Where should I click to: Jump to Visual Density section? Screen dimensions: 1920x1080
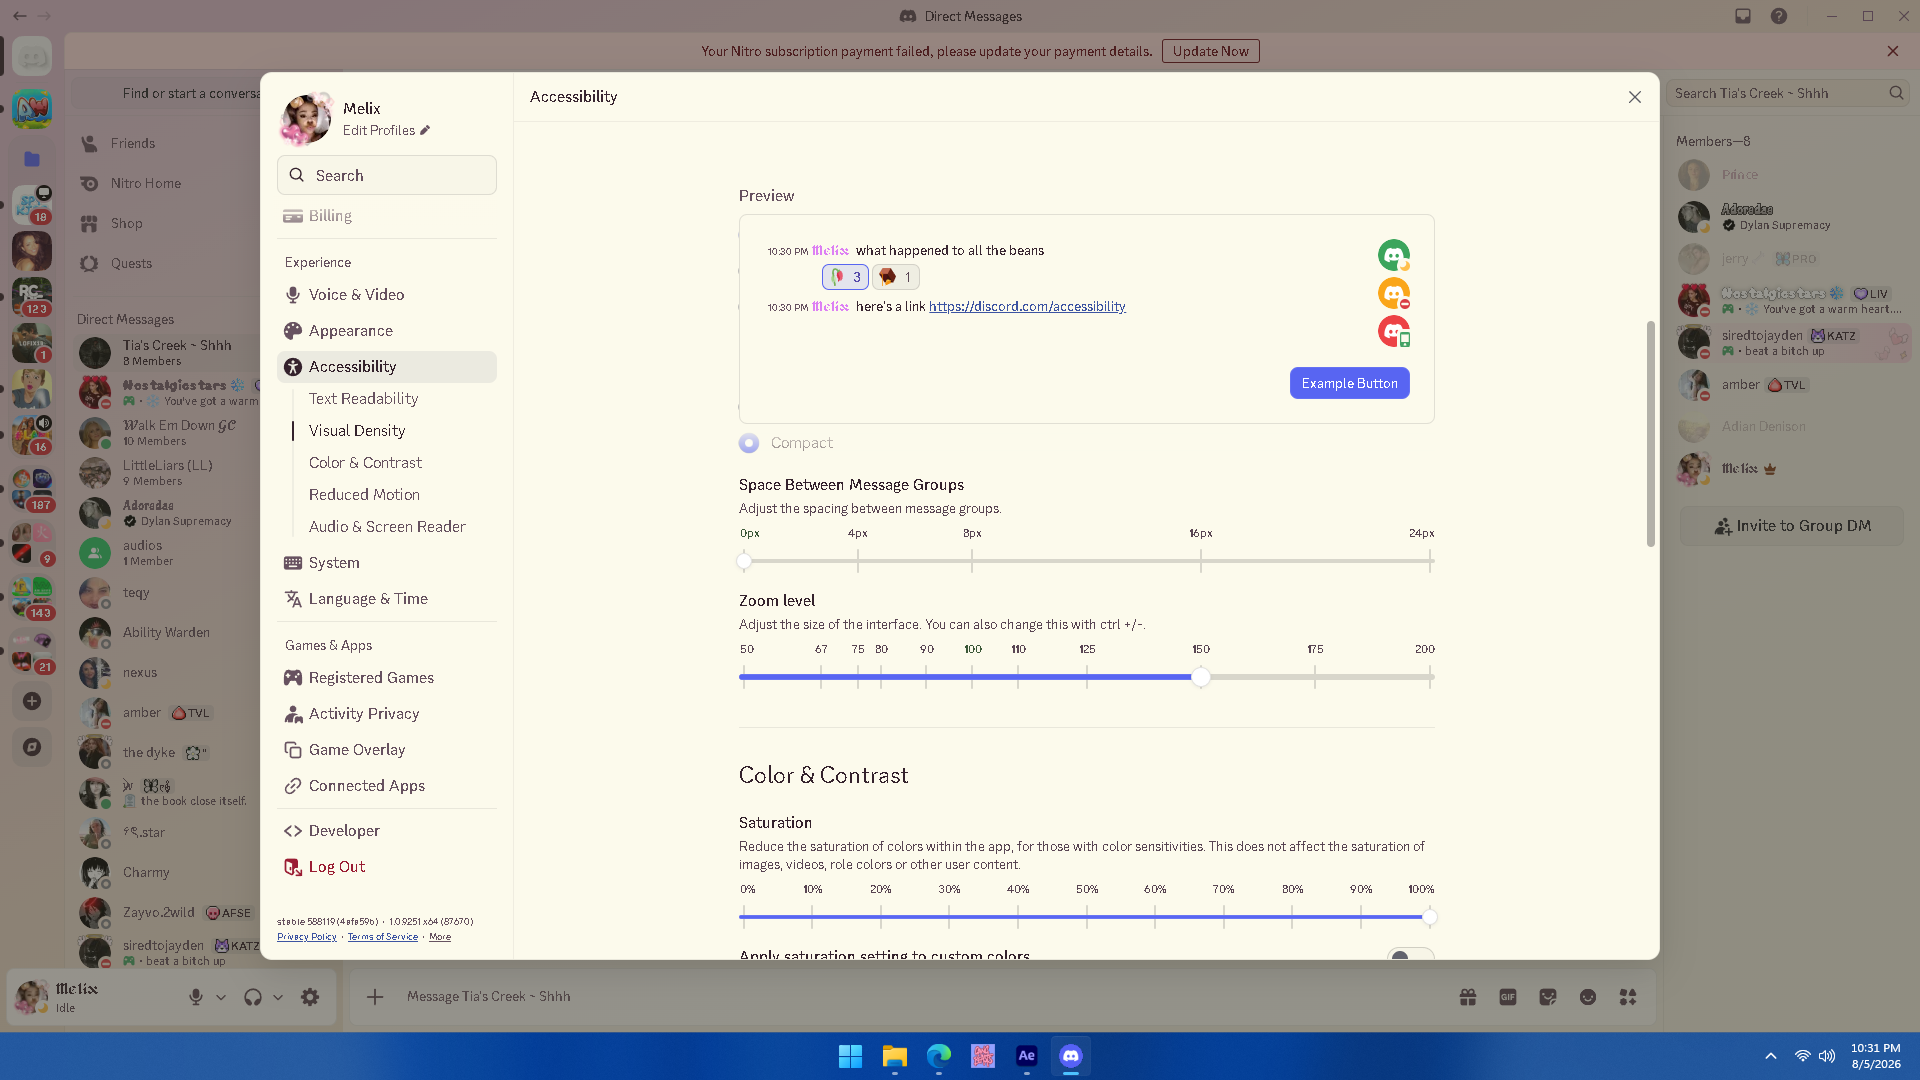pyautogui.click(x=357, y=431)
